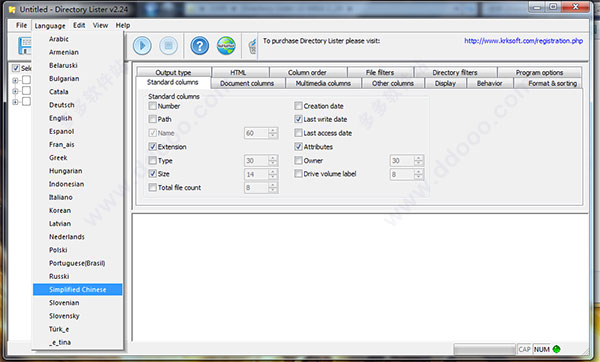
Task: Open the Other columns tab
Action: click(393, 83)
